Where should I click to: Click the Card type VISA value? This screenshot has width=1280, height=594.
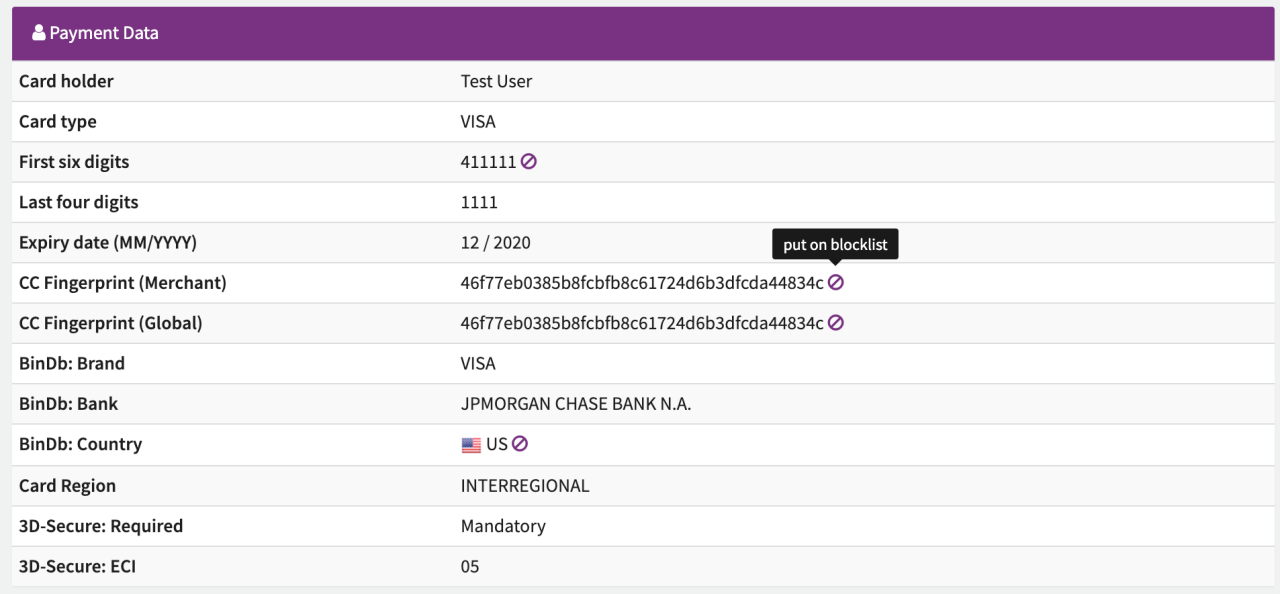point(478,122)
